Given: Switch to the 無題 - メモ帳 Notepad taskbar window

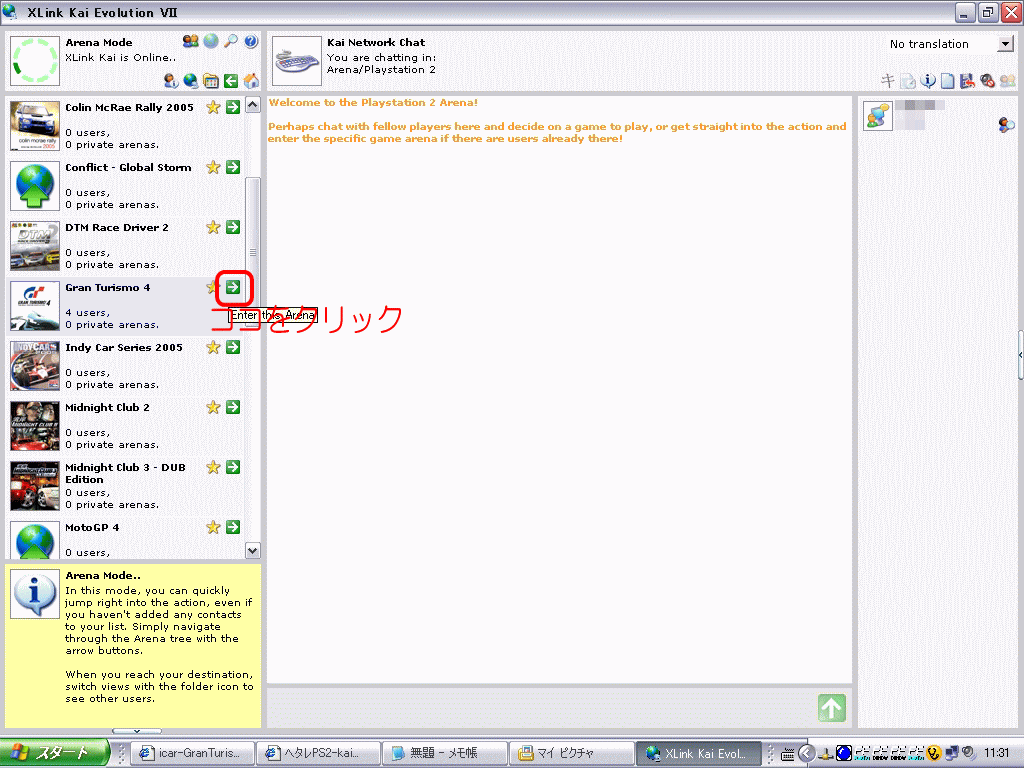Looking at the screenshot, I should click(x=443, y=753).
